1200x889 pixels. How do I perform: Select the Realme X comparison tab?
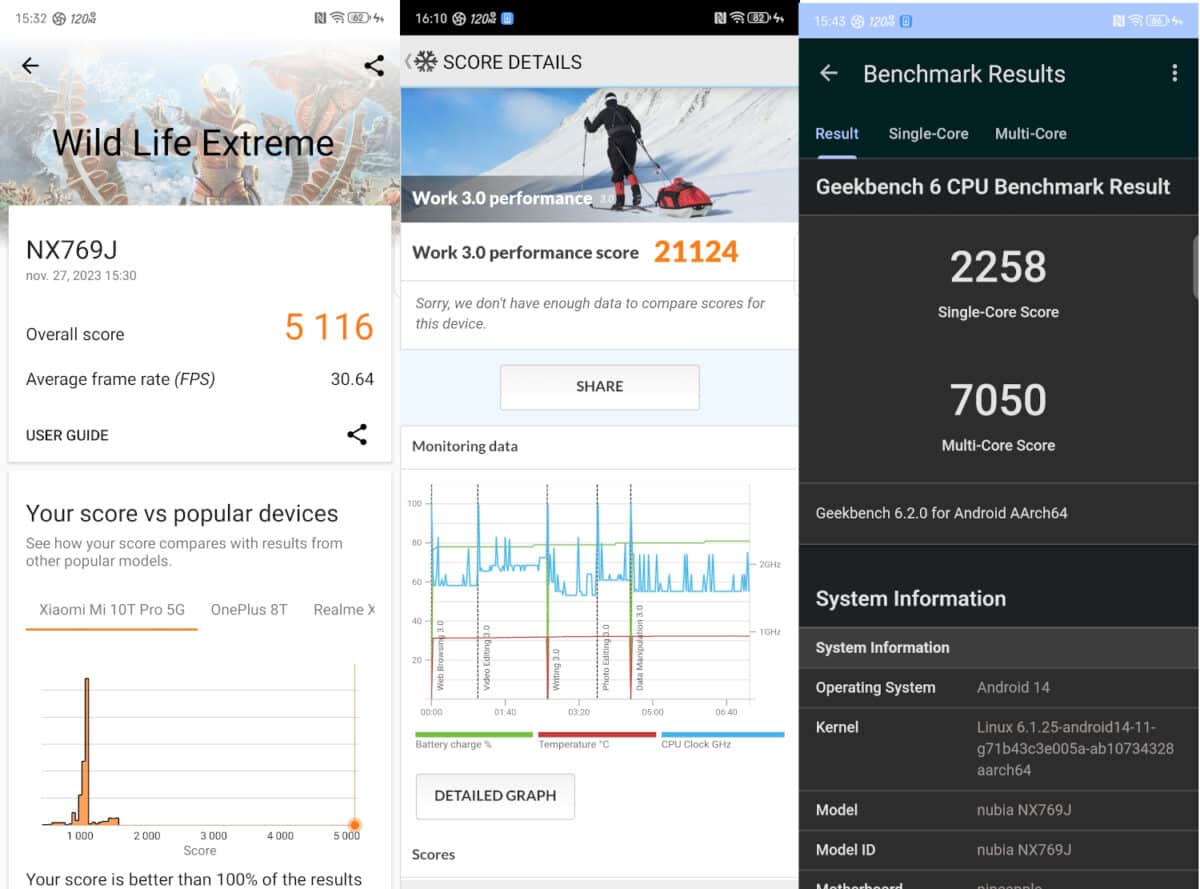[344, 609]
